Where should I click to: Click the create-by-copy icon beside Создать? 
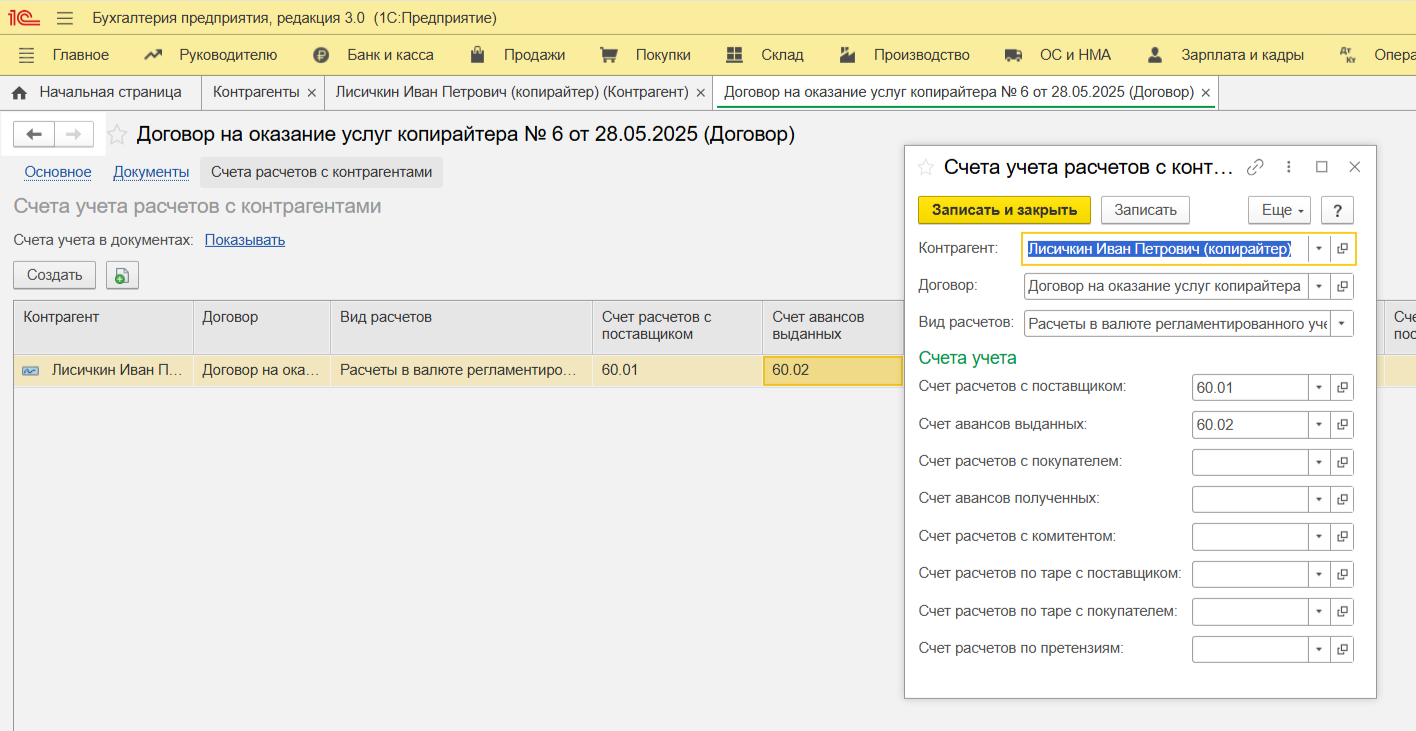pyautogui.click(x=122, y=276)
